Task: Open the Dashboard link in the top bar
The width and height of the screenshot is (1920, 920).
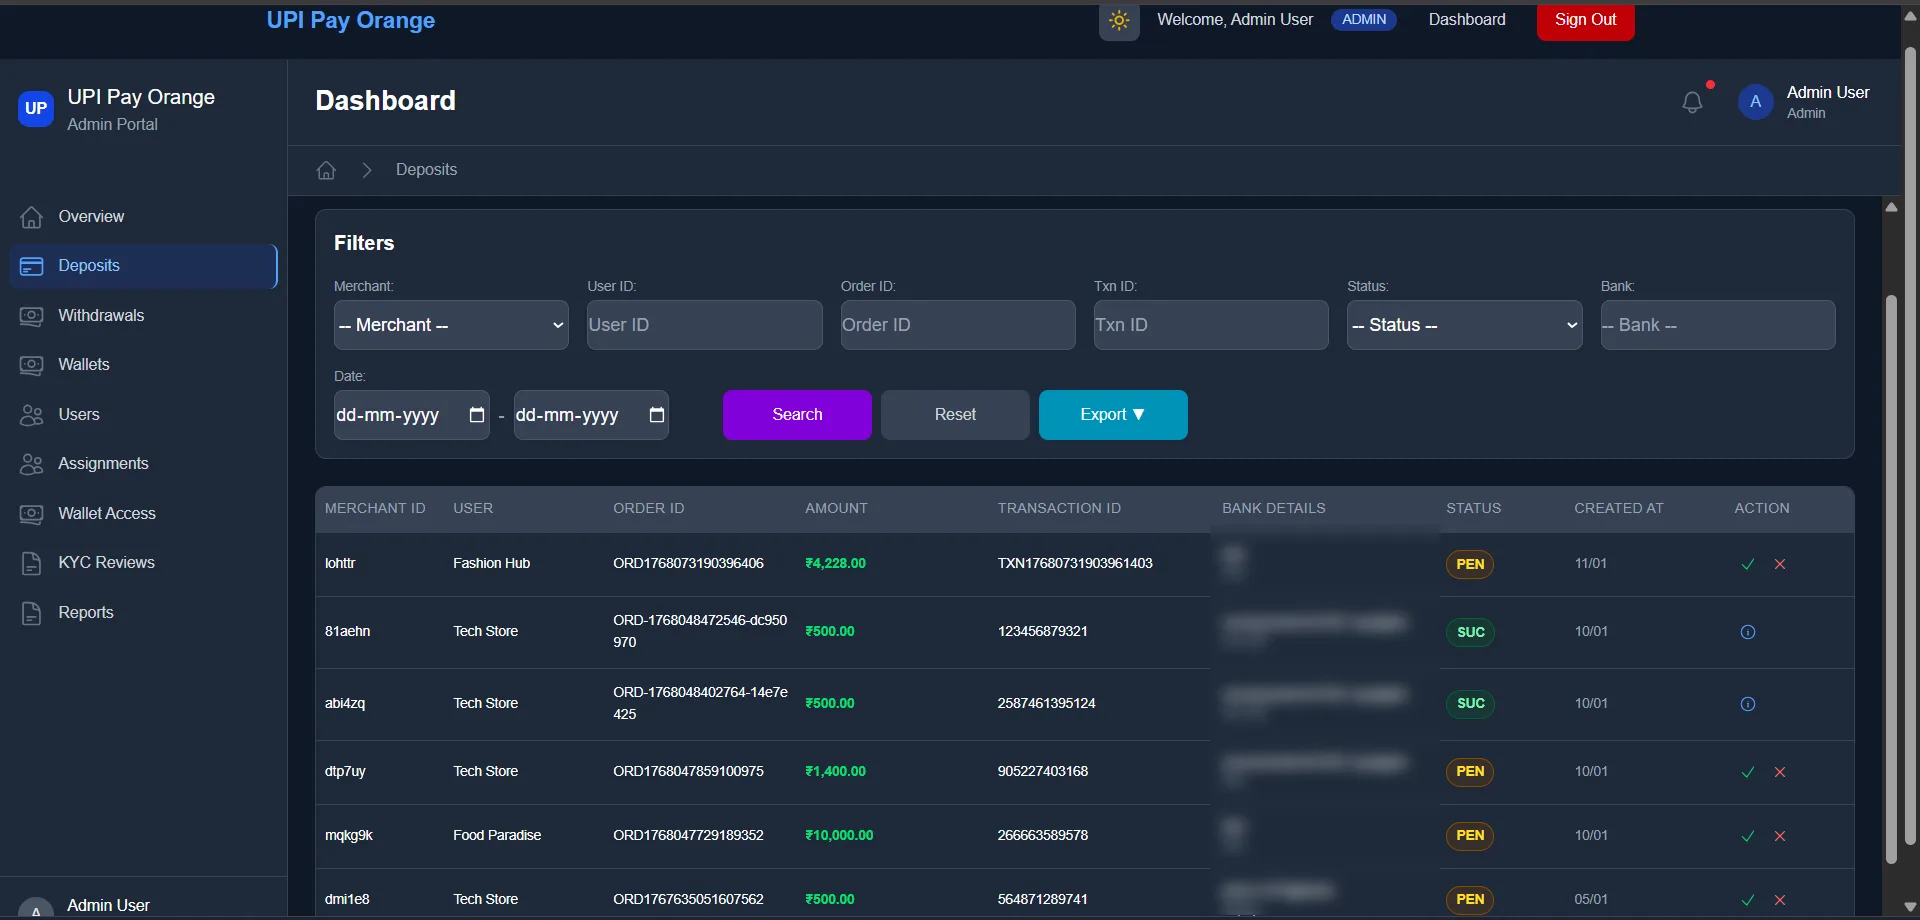Action: coord(1467,20)
